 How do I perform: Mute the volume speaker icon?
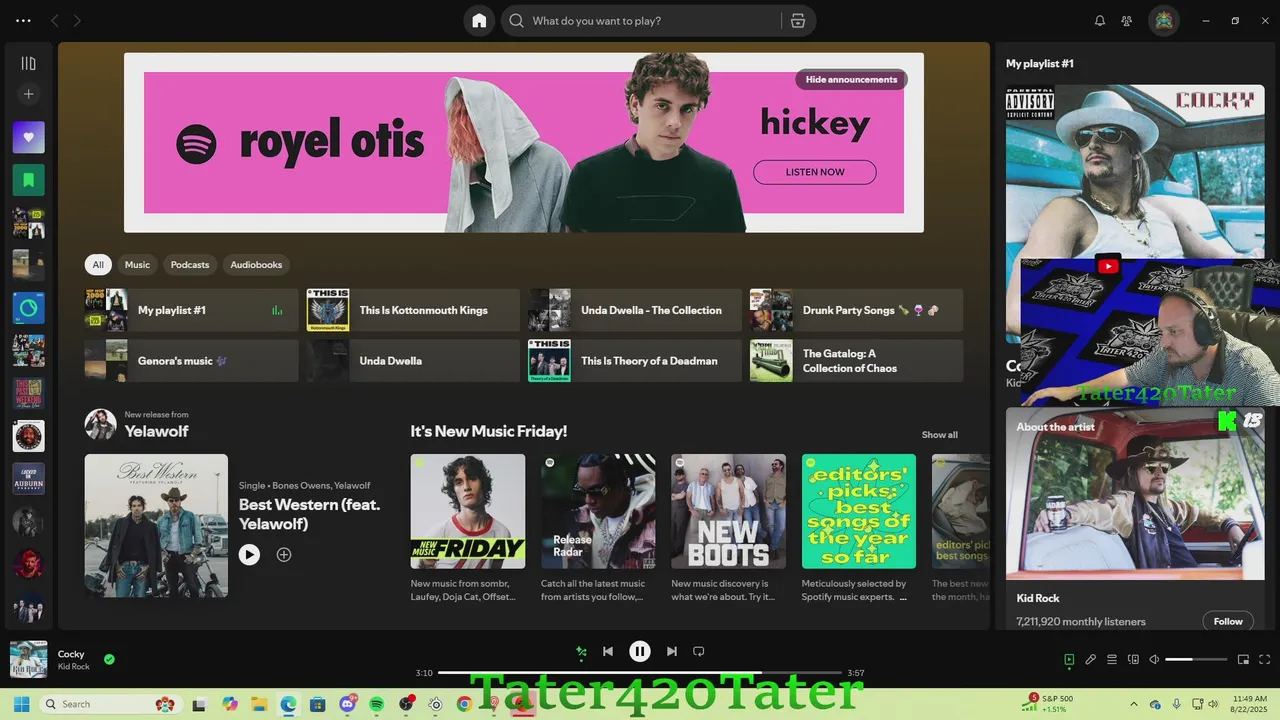pyautogui.click(x=1154, y=660)
